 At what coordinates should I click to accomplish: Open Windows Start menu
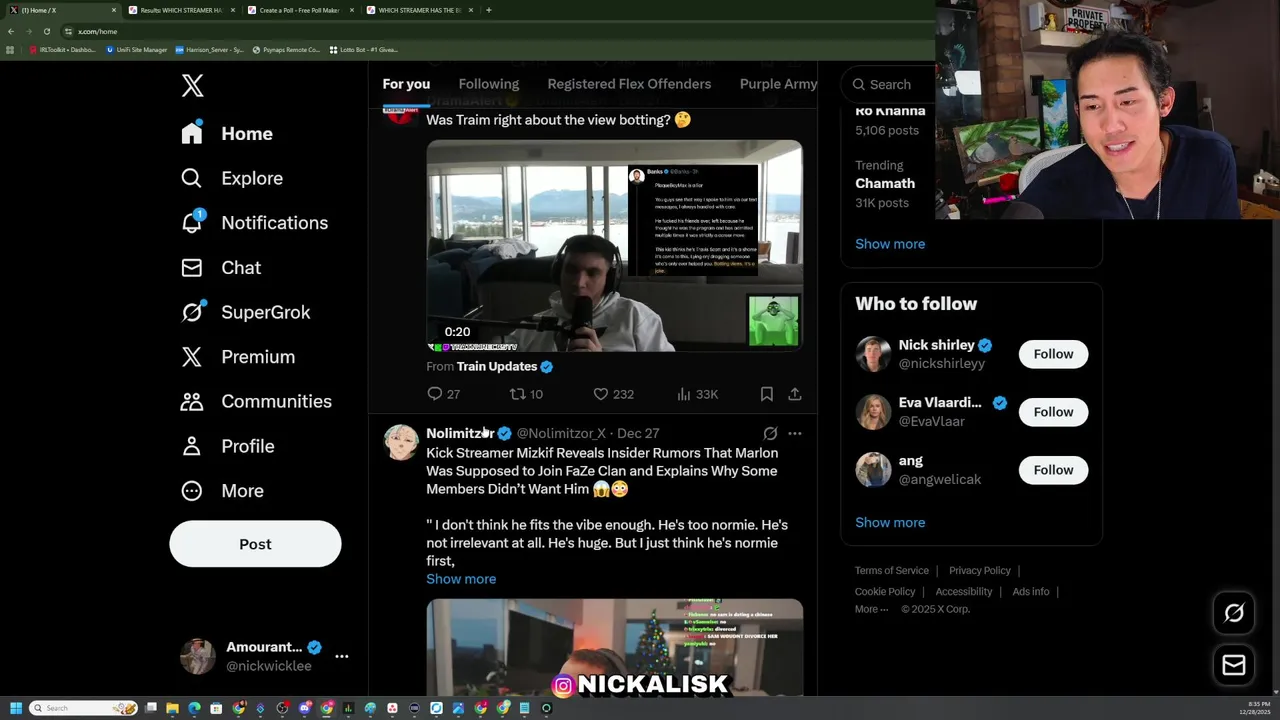tap(15, 708)
